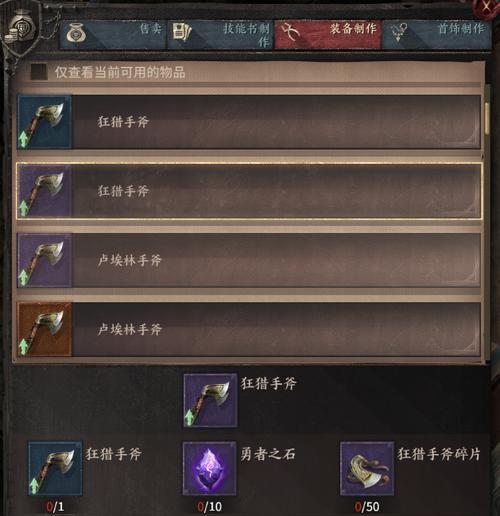Click the recipe list scrollbar handle

click(x=487, y=118)
